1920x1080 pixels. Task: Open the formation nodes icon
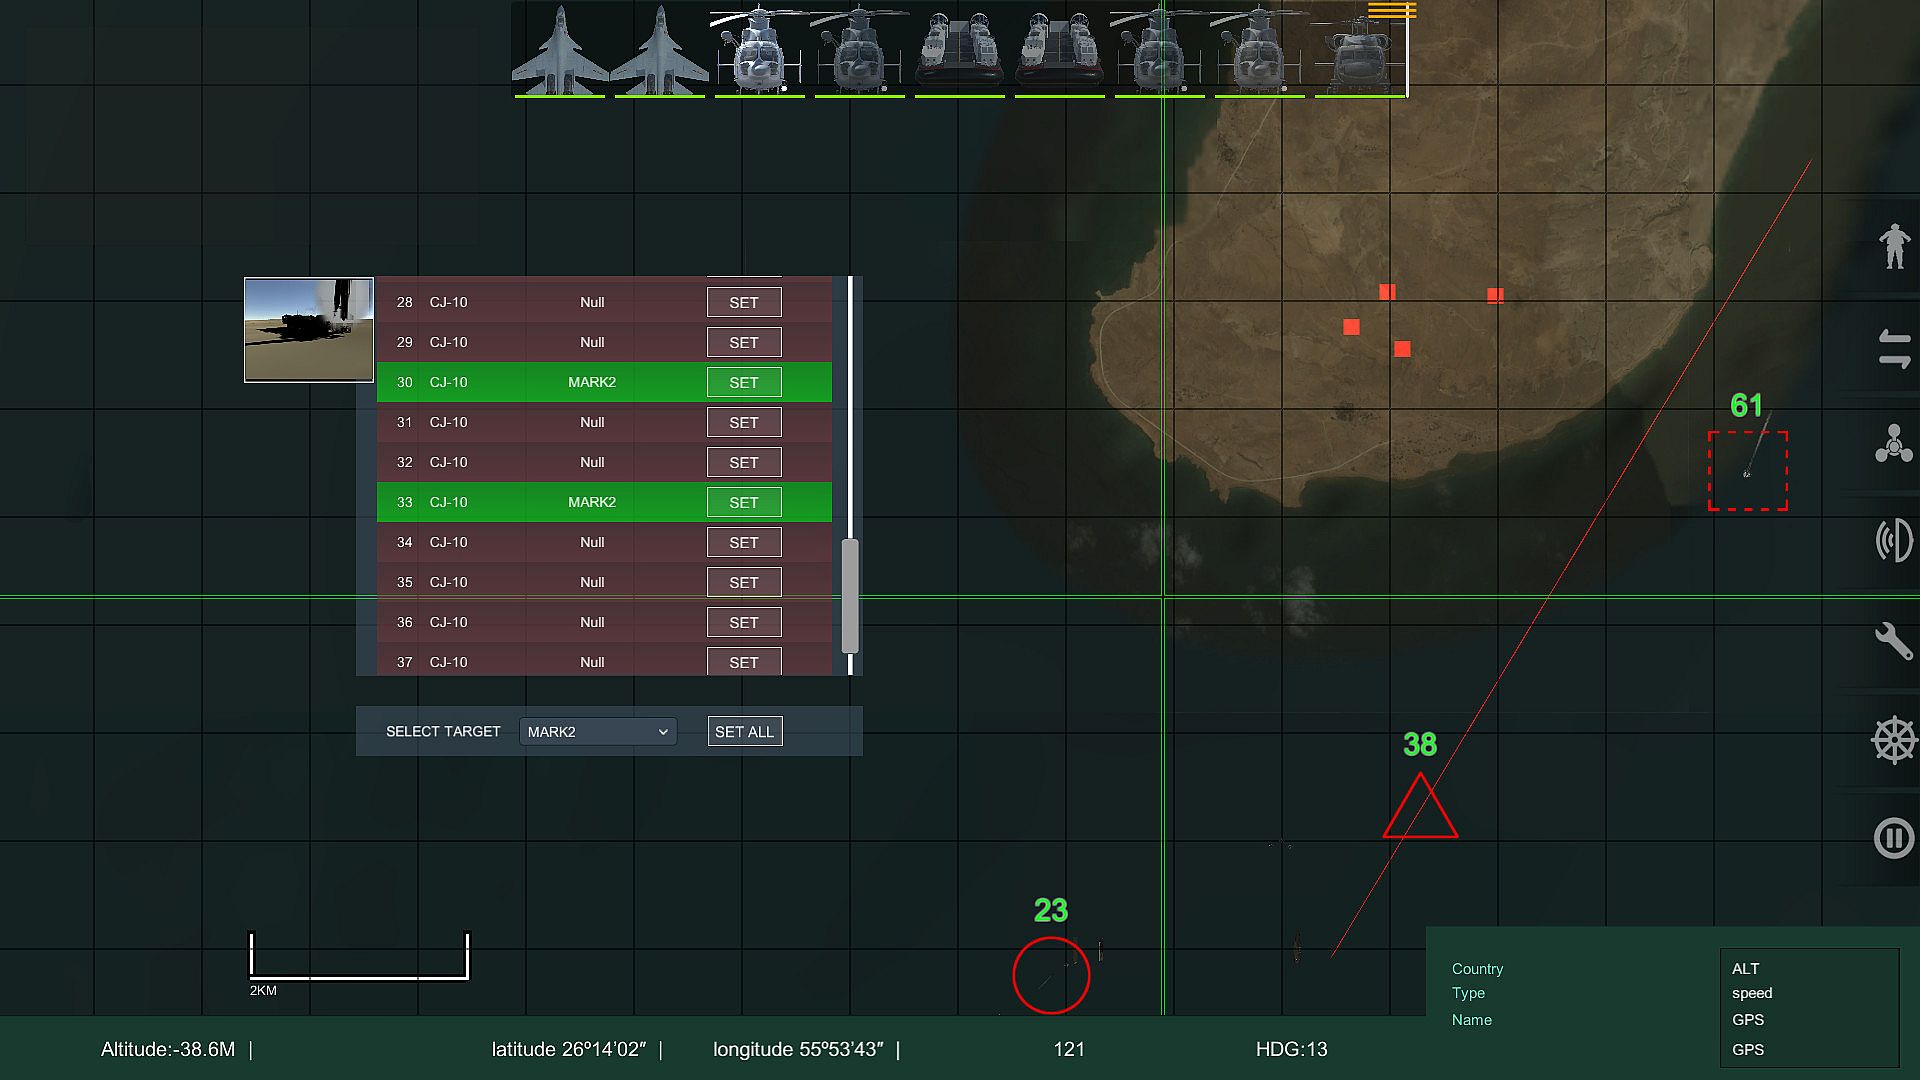click(1893, 444)
